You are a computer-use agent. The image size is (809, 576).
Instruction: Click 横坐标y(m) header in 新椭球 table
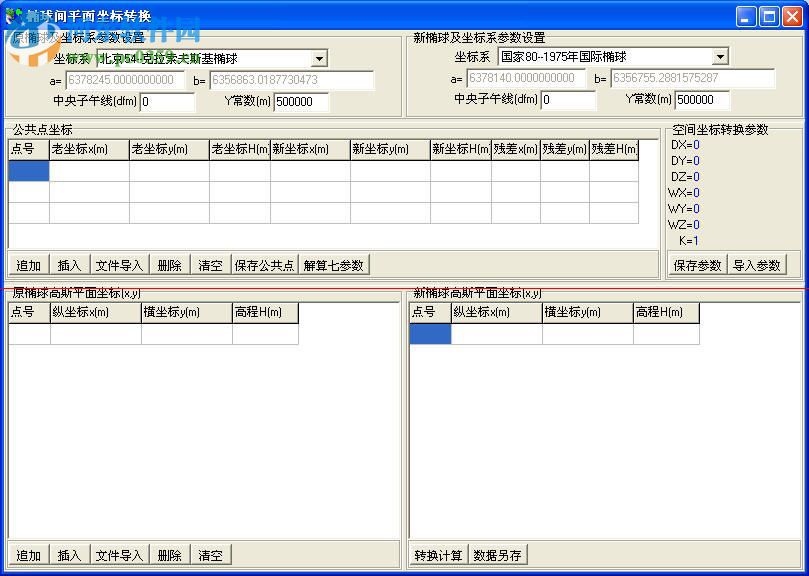[588, 313]
